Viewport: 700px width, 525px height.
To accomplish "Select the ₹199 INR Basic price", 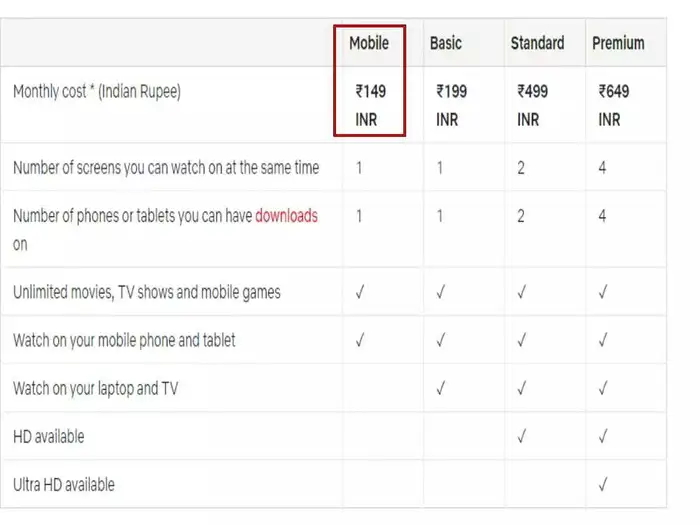I will point(451,105).
